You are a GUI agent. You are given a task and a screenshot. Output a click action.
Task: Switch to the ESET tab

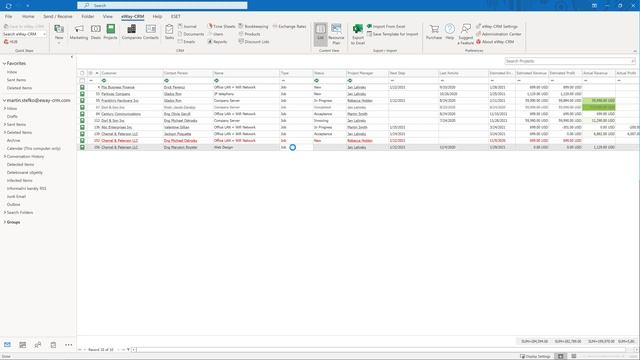click(x=176, y=16)
